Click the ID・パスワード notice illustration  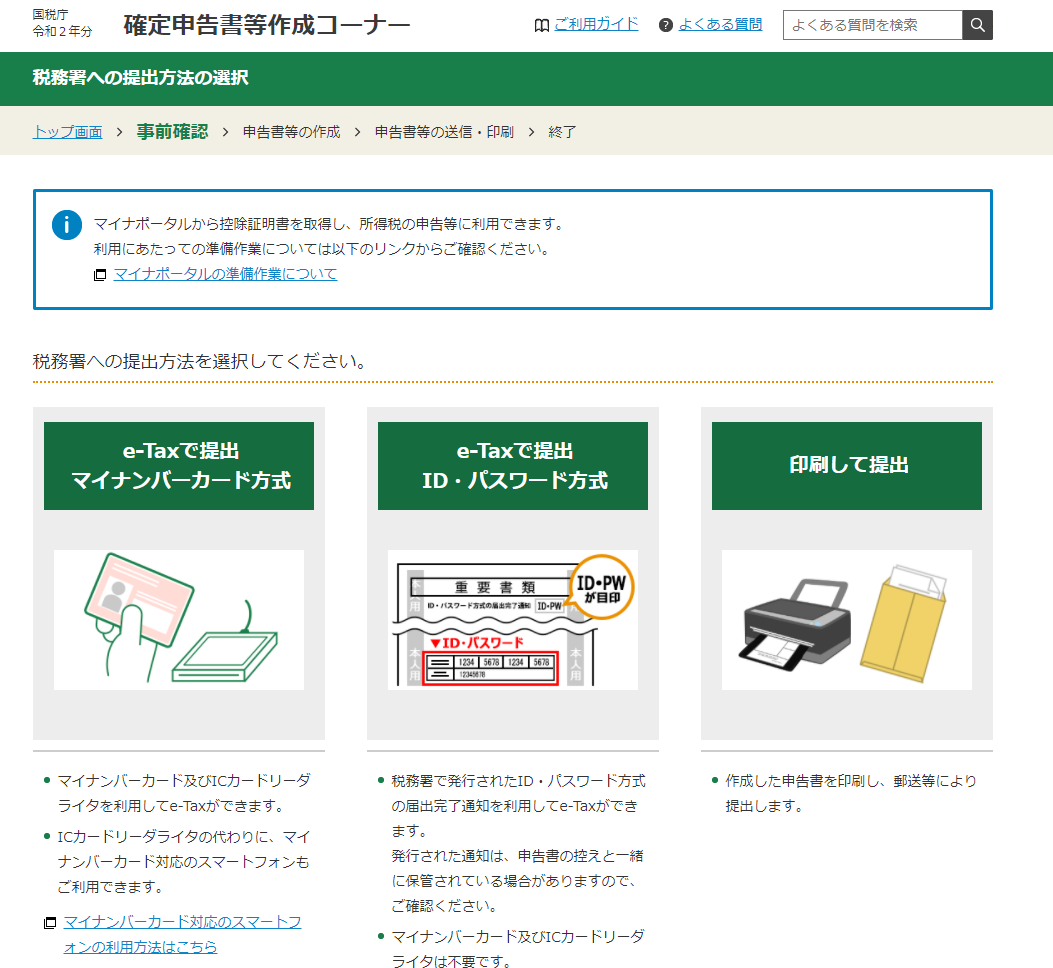[512, 619]
